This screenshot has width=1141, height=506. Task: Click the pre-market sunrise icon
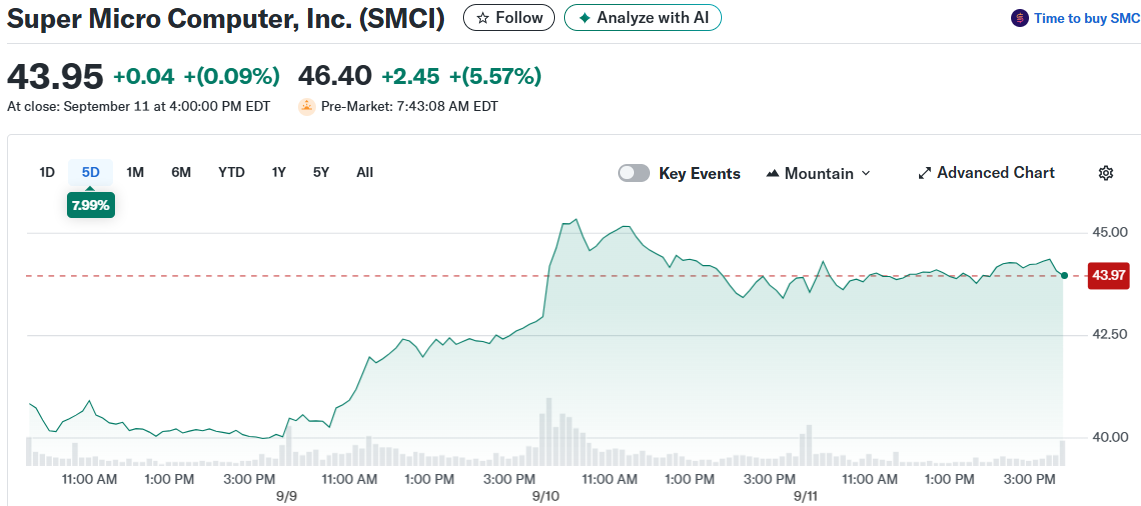click(x=306, y=106)
